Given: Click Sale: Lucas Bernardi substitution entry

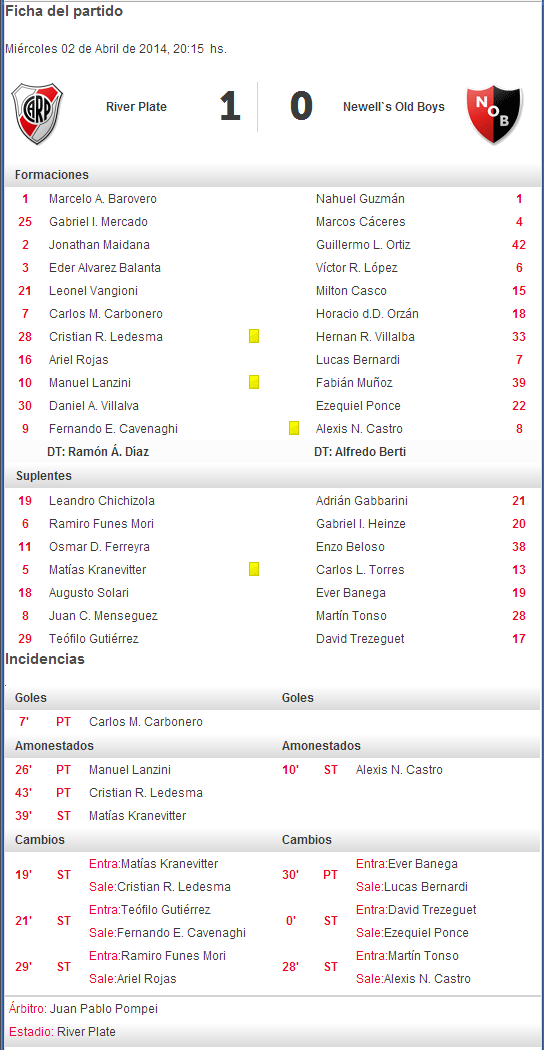Looking at the screenshot, I should point(411,887).
